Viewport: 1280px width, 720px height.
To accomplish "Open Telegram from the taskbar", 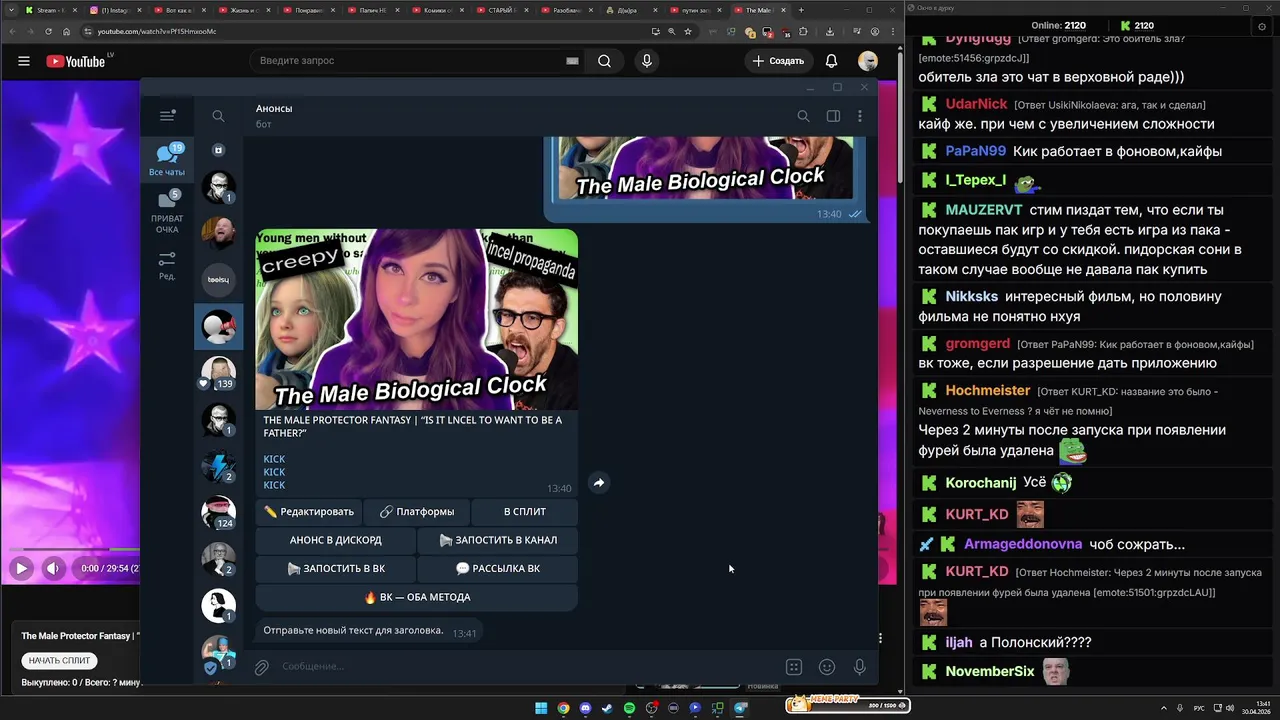I will click(x=741, y=708).
